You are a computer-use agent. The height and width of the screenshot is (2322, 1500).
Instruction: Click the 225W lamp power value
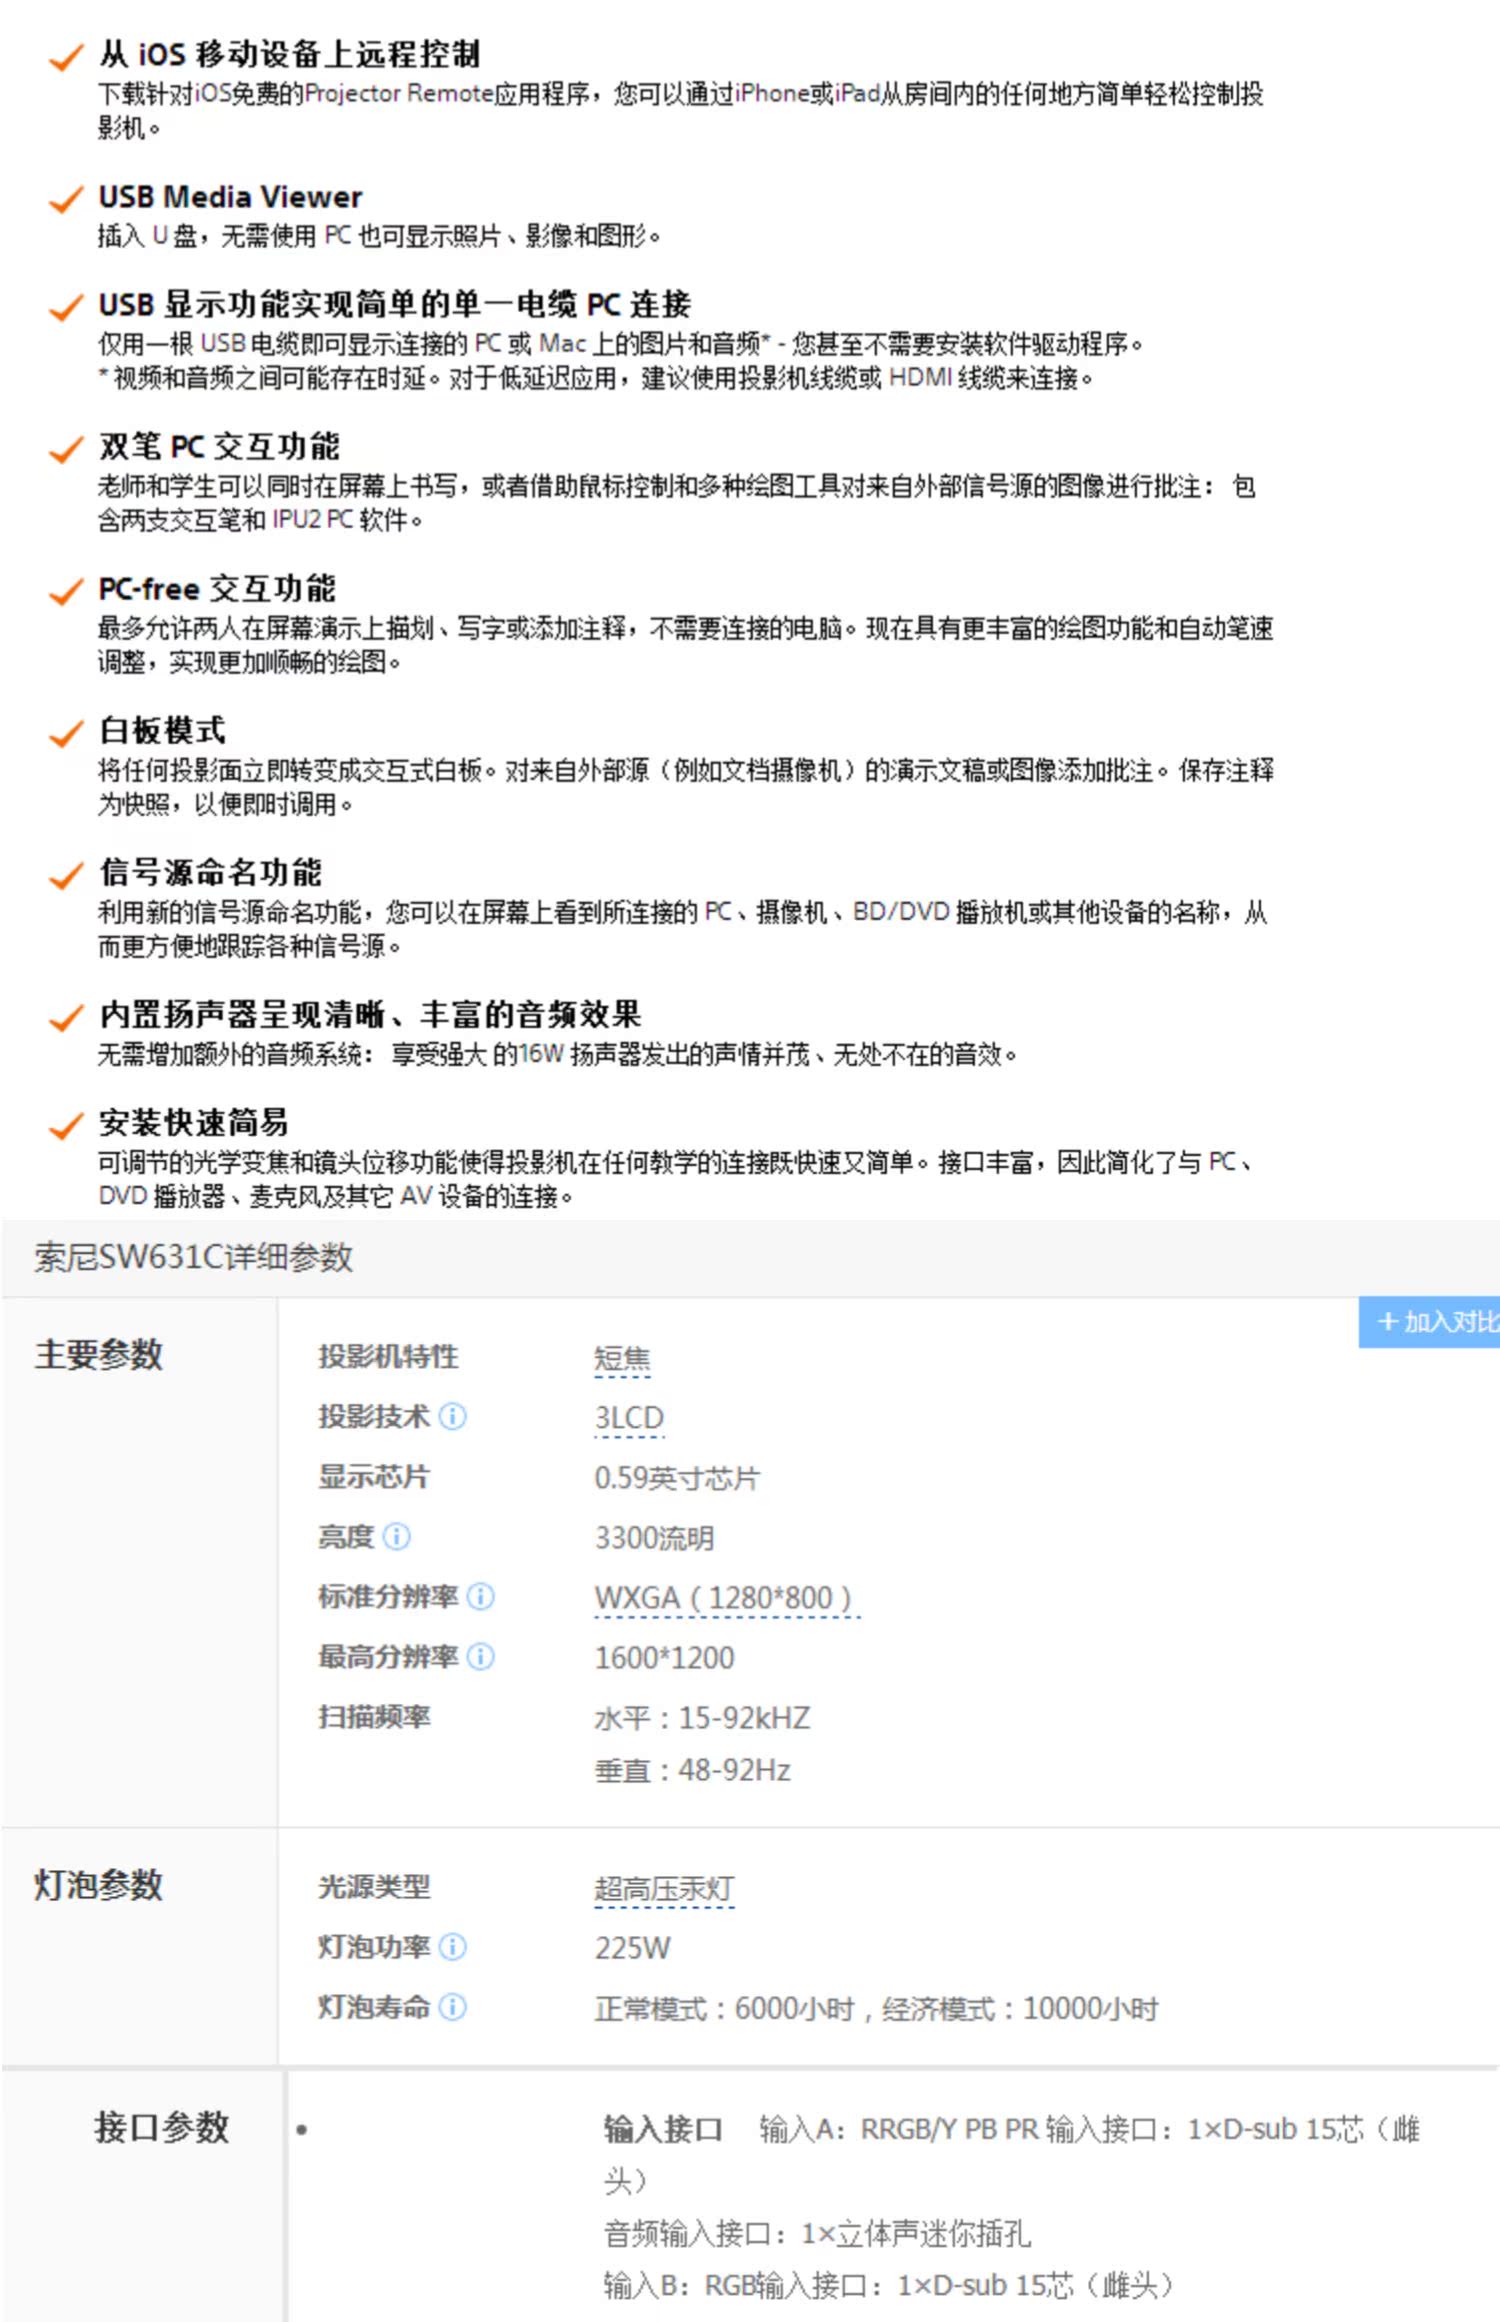coord(632,1948)
